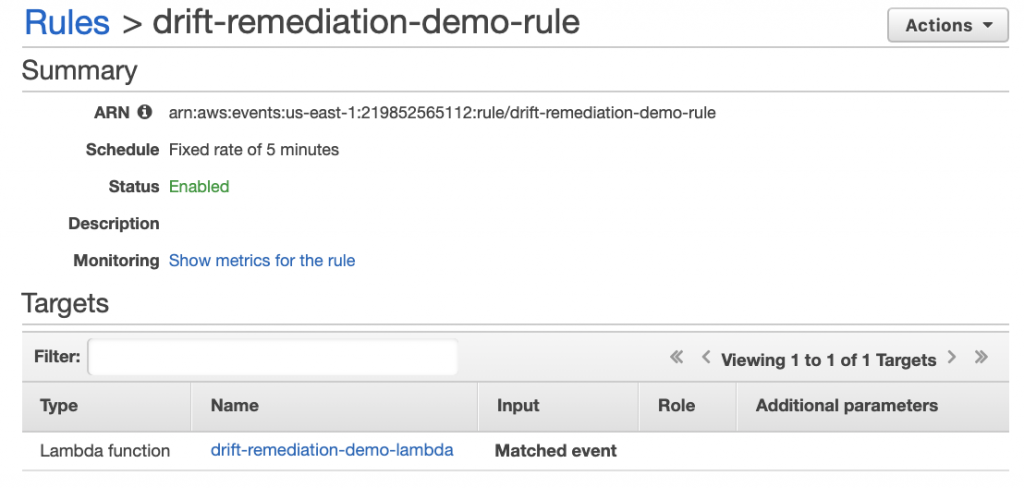1024x488 pixels.
Task: Focus the targets Filter input field
Action: tap(273, 357)
